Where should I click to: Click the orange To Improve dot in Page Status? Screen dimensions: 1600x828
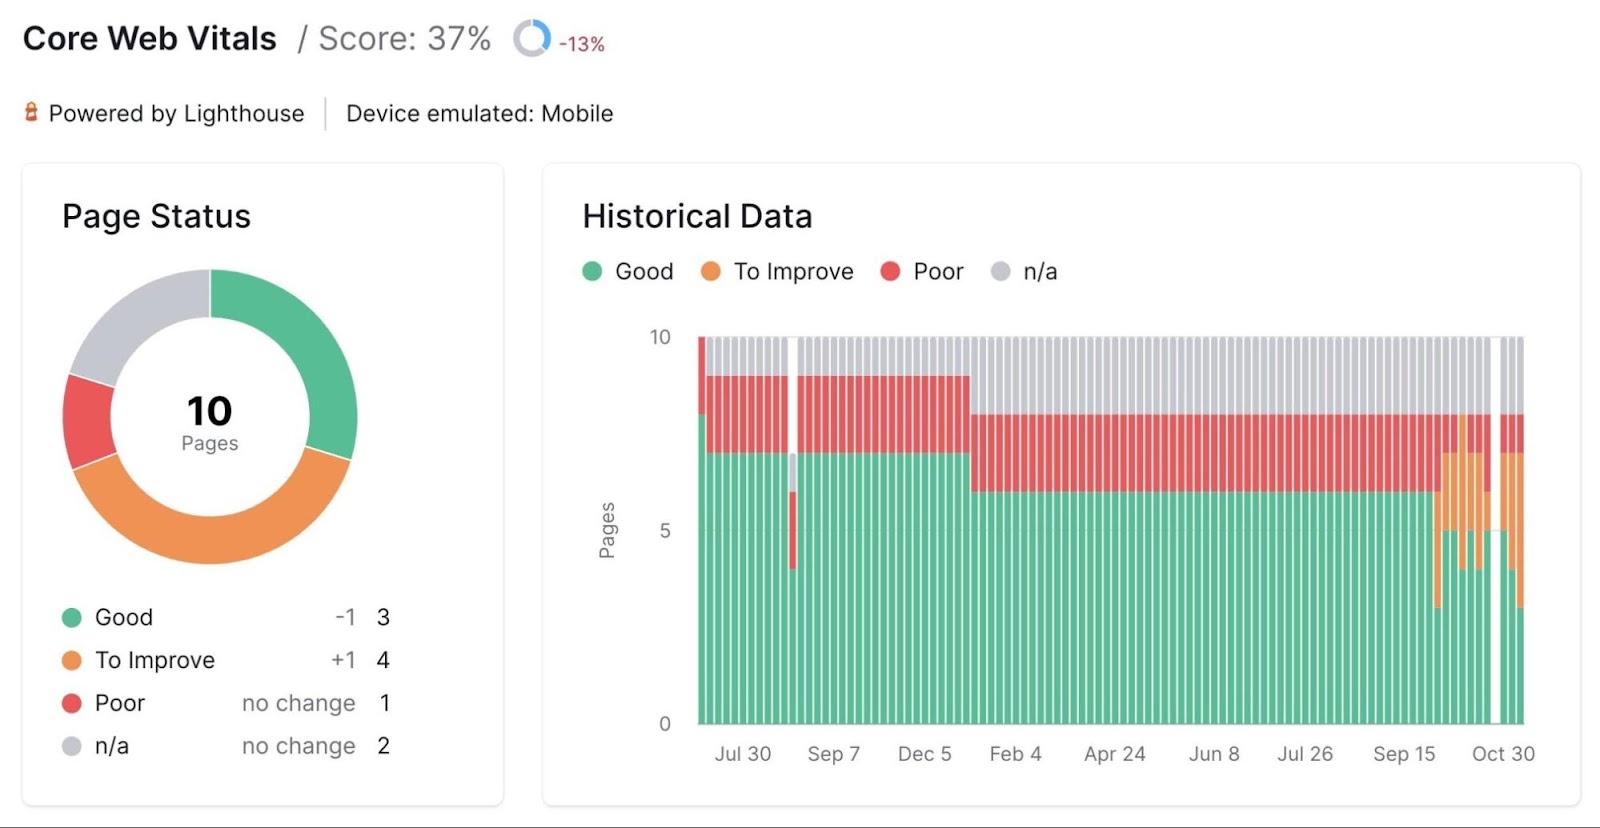tap(72, 661)
